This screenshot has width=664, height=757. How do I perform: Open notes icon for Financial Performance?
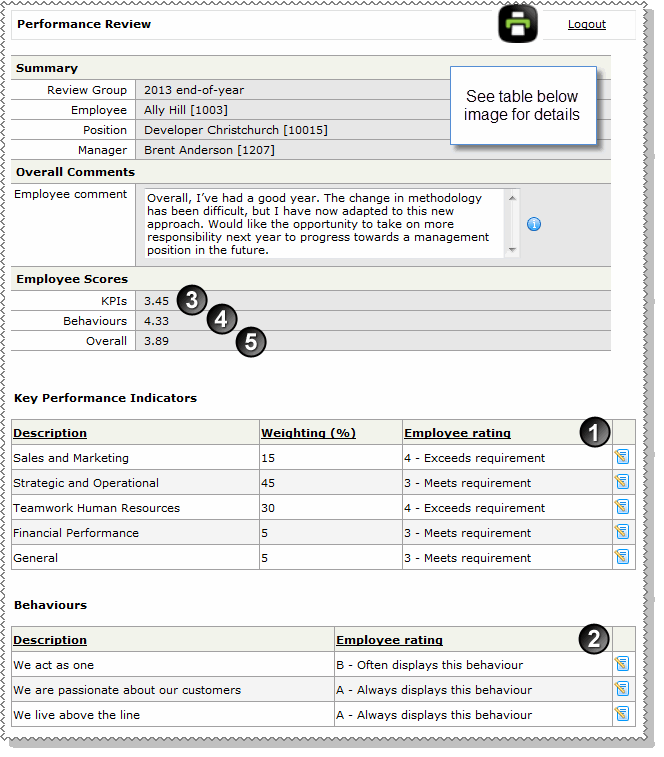(622, 532)
